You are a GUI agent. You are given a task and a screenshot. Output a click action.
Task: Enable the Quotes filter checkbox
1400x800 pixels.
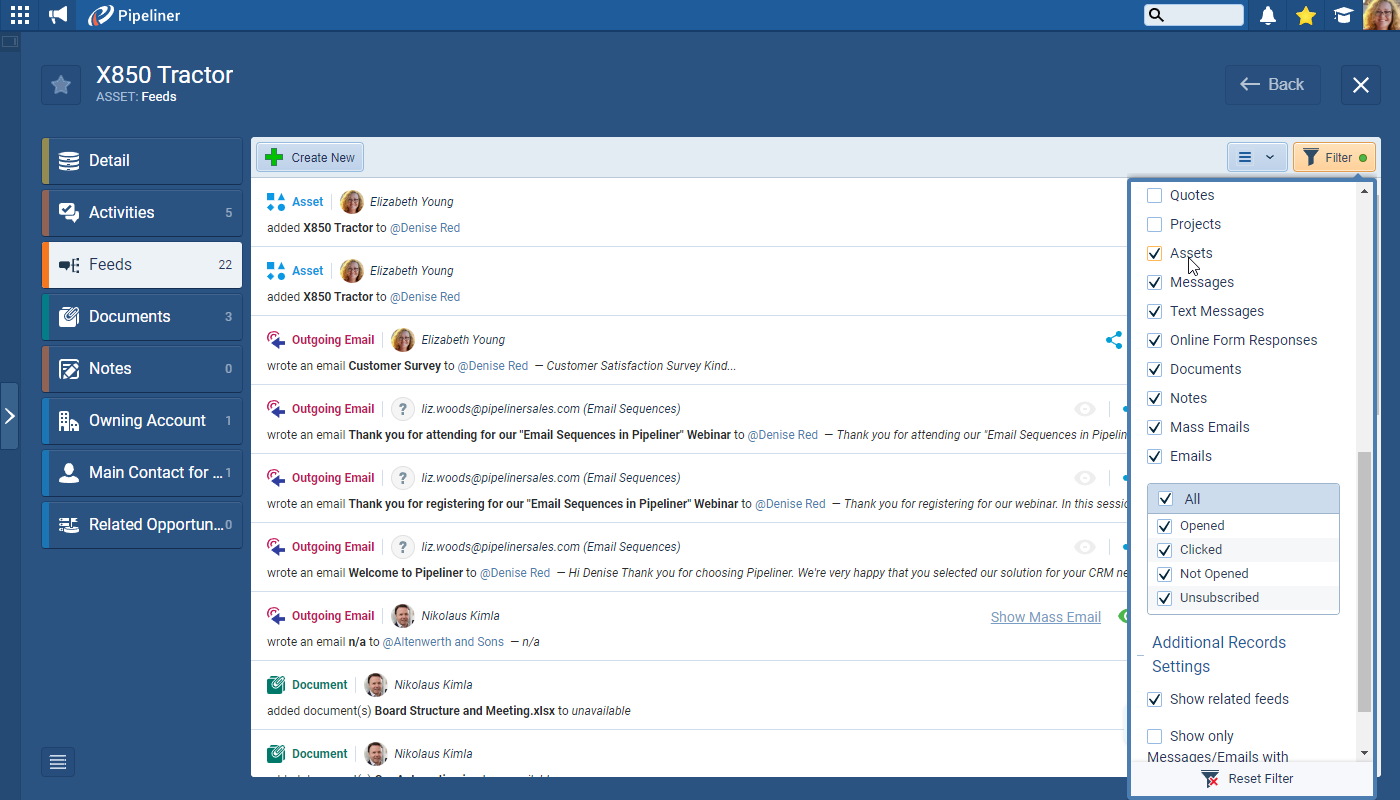point(1154,196)
